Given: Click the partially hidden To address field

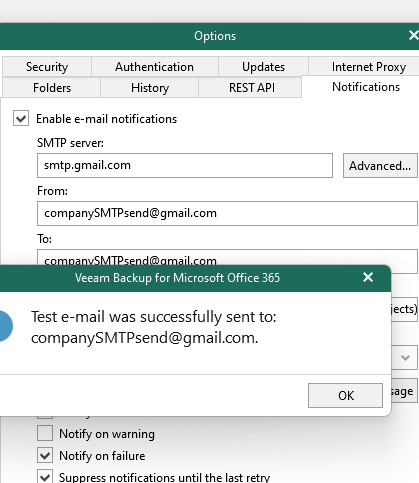Looking at the screenshot, I should (x=227, y=257).
